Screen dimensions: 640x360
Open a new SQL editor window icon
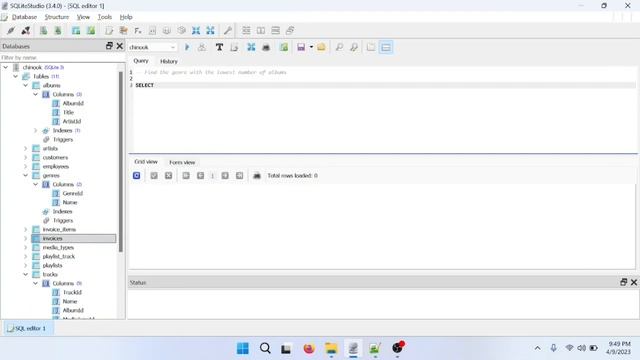[109, 31]
